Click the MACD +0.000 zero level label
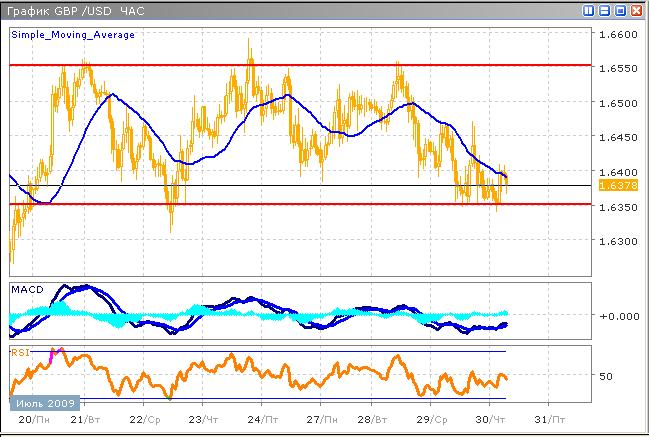 [622, 316]
